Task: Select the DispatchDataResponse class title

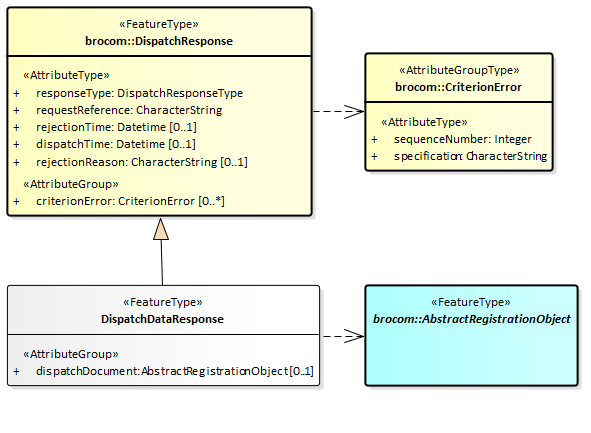Action: (x=162, y=319)
